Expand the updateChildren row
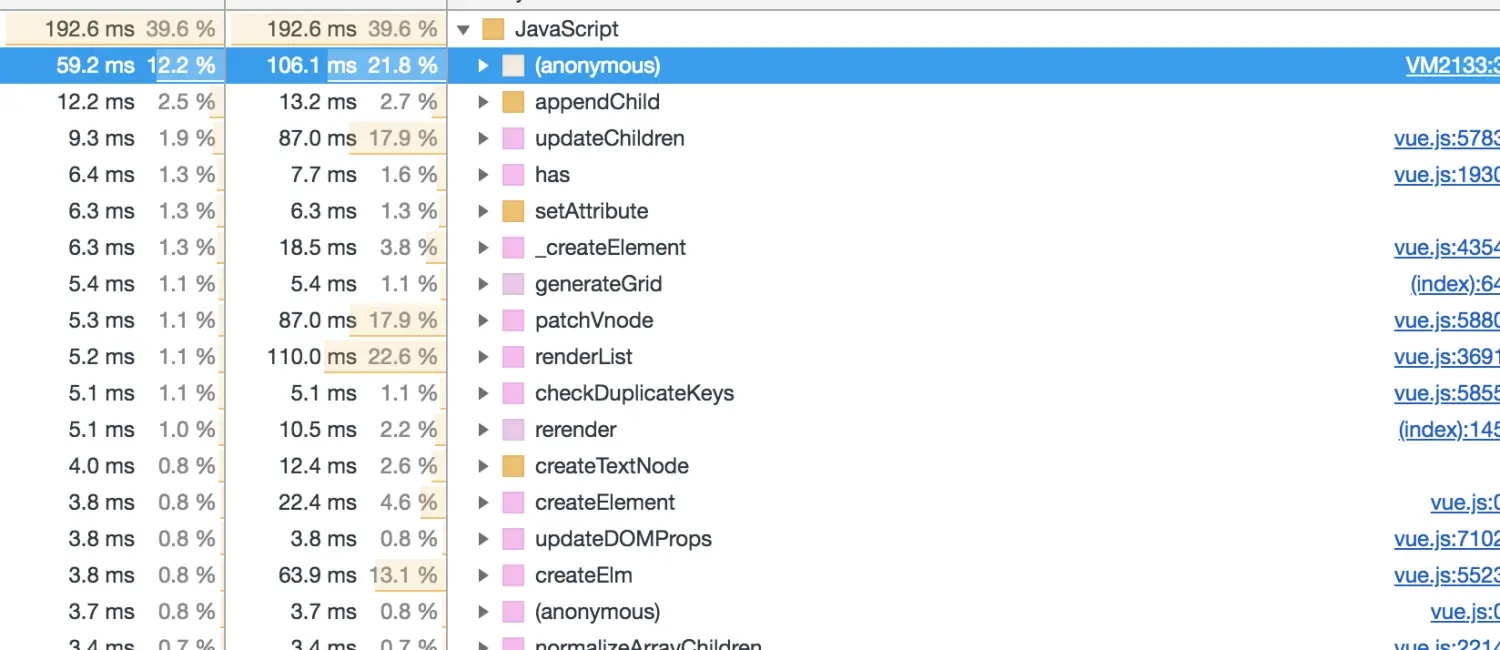 (483, 139)
